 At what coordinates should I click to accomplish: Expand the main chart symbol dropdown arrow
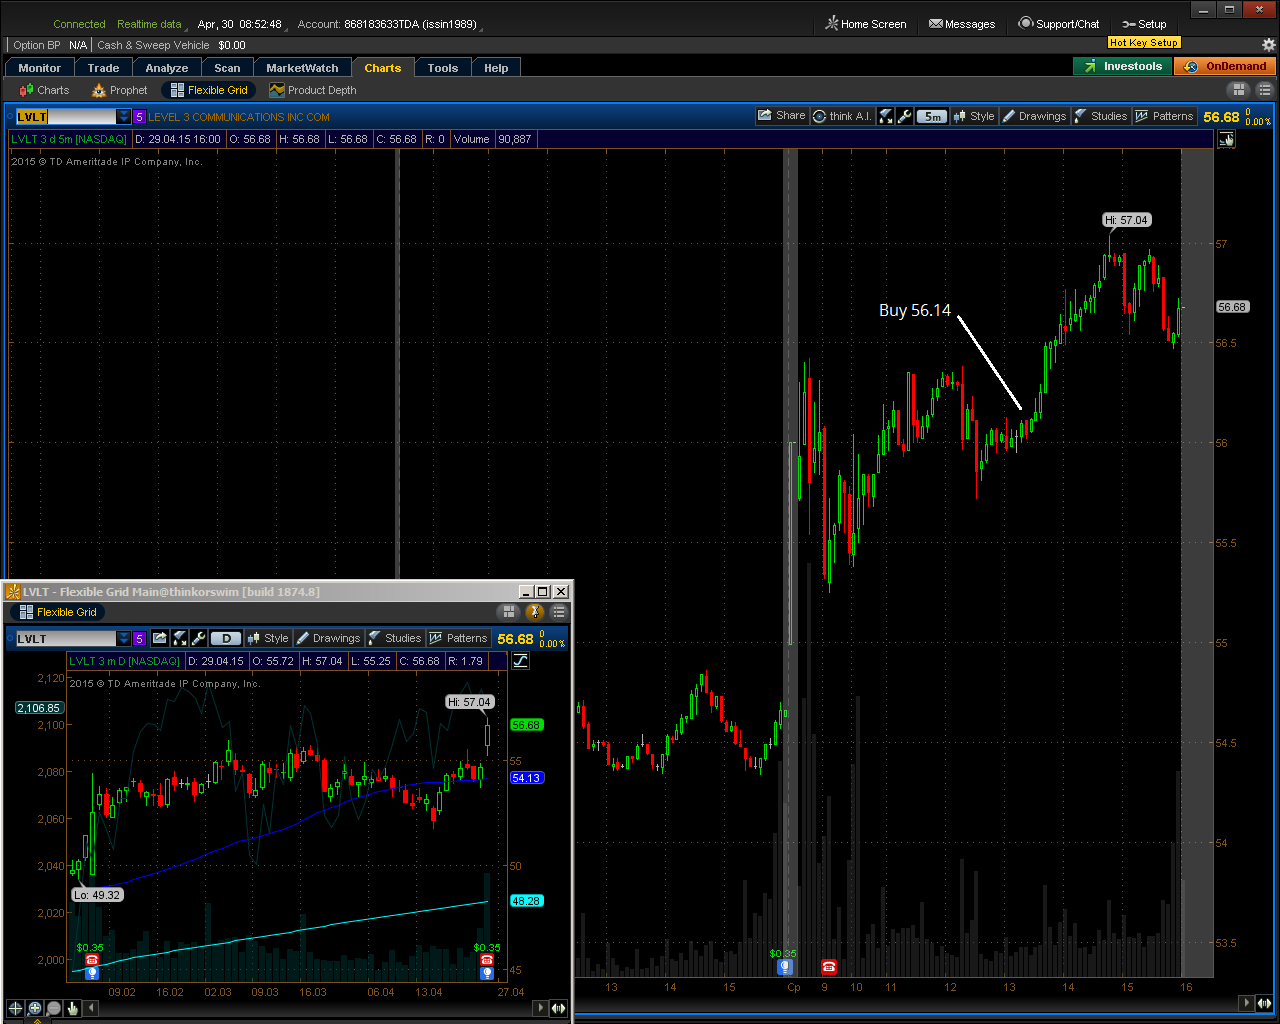point(124,117)
